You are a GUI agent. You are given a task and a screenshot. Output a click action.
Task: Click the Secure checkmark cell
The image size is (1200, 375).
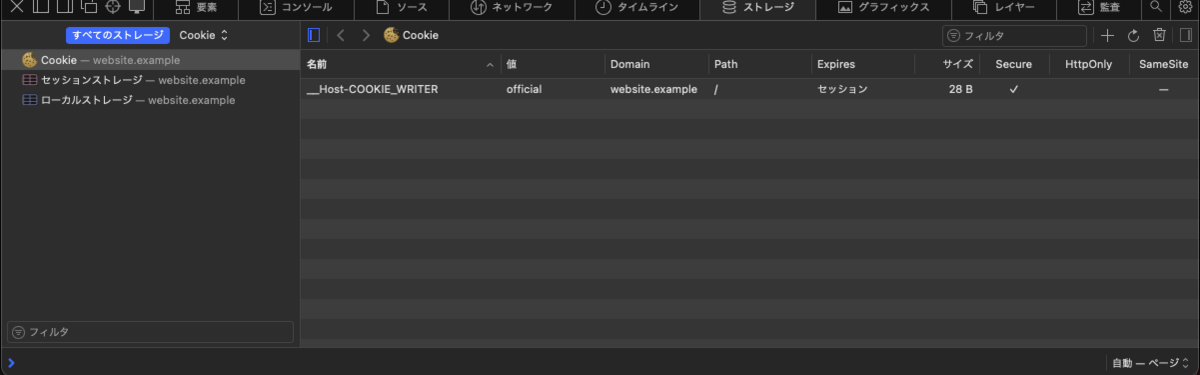(x=1013, y=89)
